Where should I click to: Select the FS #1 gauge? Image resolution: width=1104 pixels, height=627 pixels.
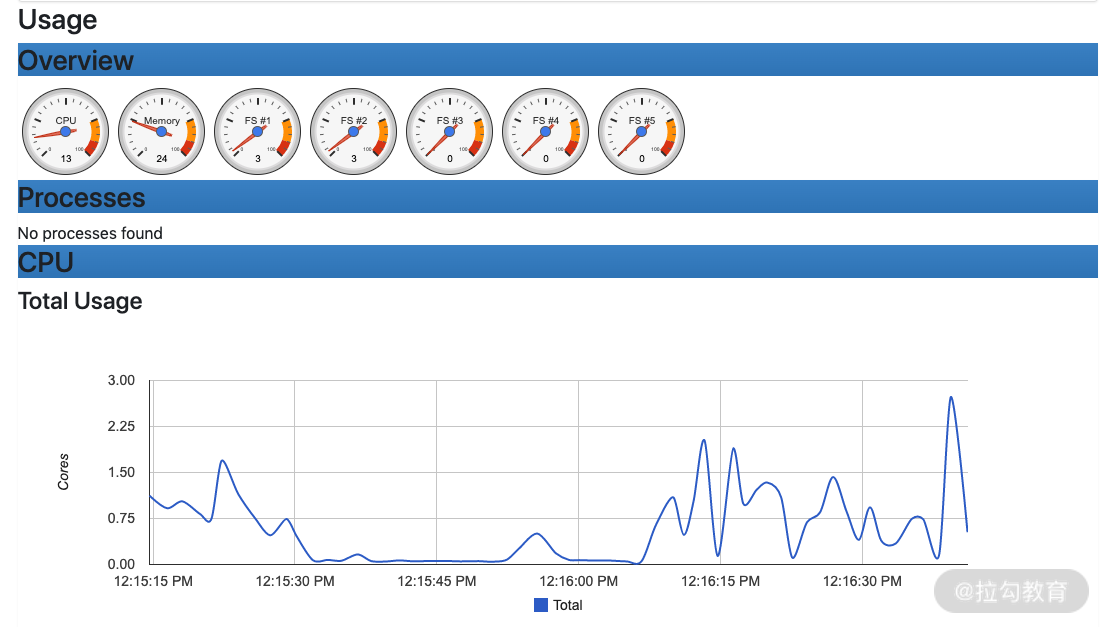[257, 131]
